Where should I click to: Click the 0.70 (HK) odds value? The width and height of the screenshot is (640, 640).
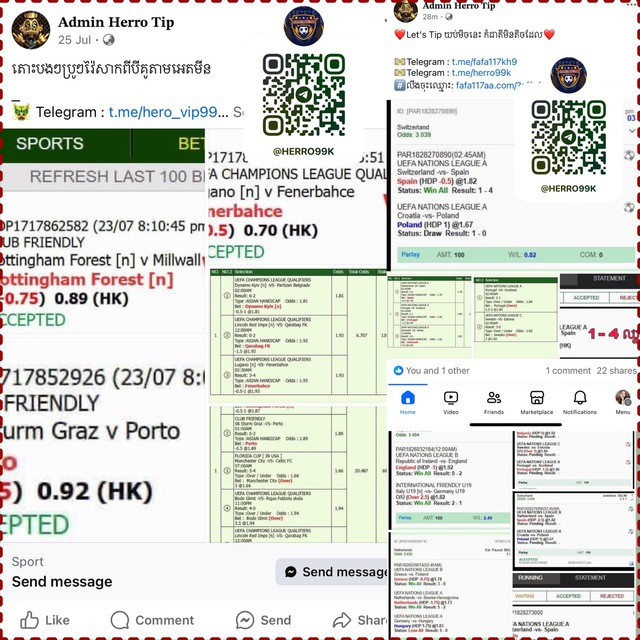(x=281, y=231)
